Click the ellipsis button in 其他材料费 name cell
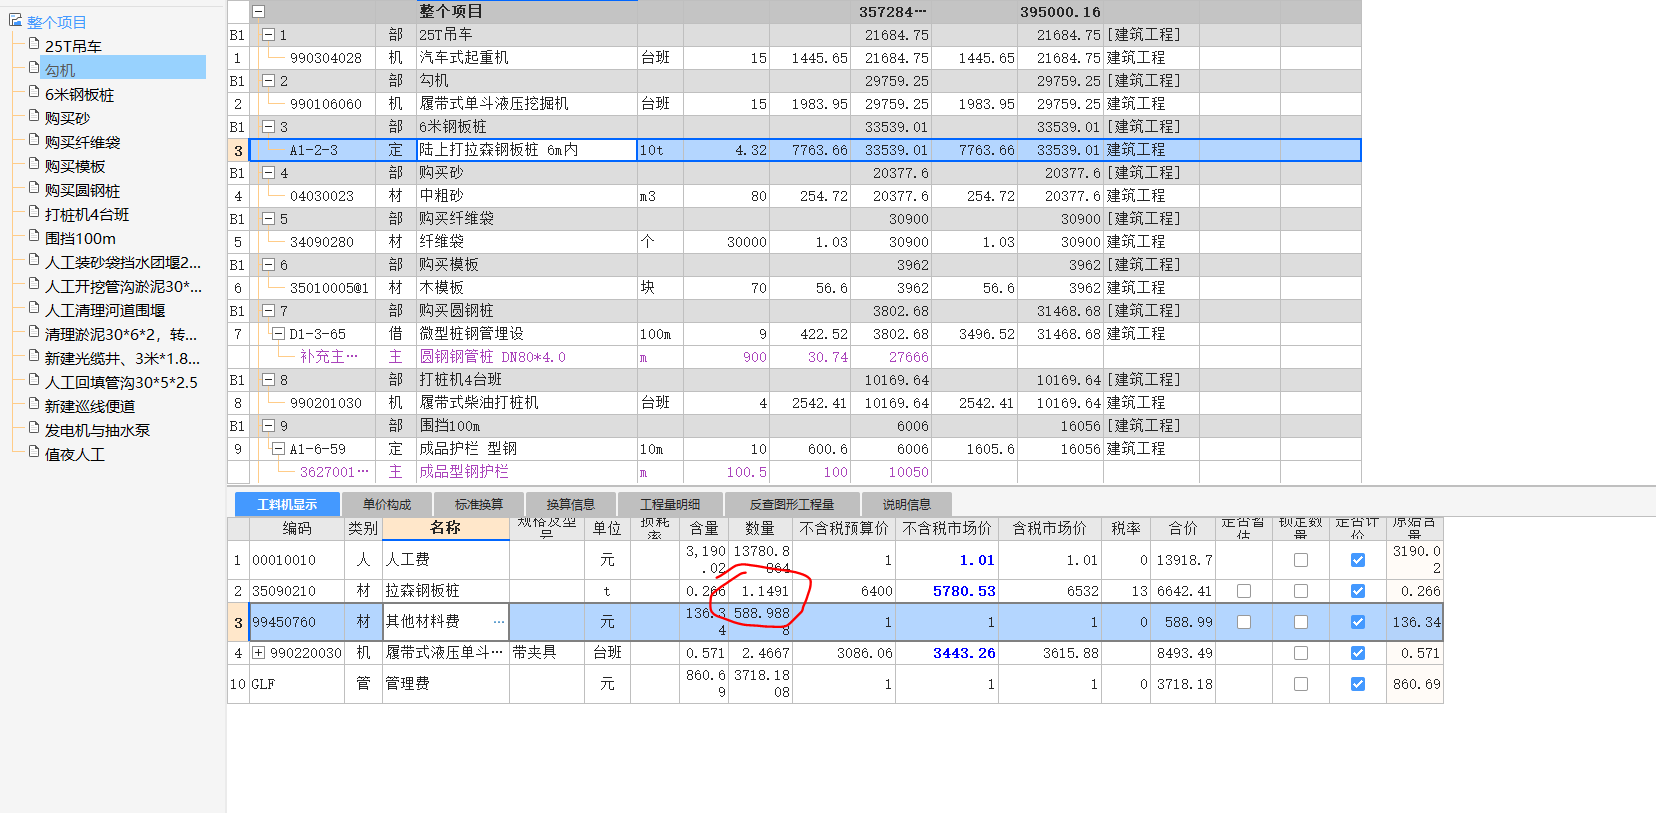Viewport: 1656px width, 813px height. pyautogui.click(x=498, y=622)
